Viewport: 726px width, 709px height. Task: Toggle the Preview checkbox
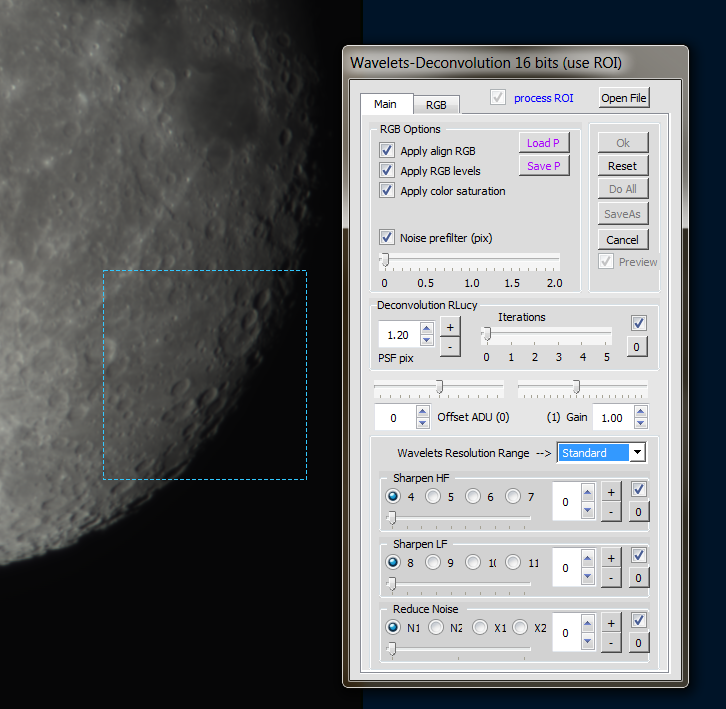click(606, 261)
